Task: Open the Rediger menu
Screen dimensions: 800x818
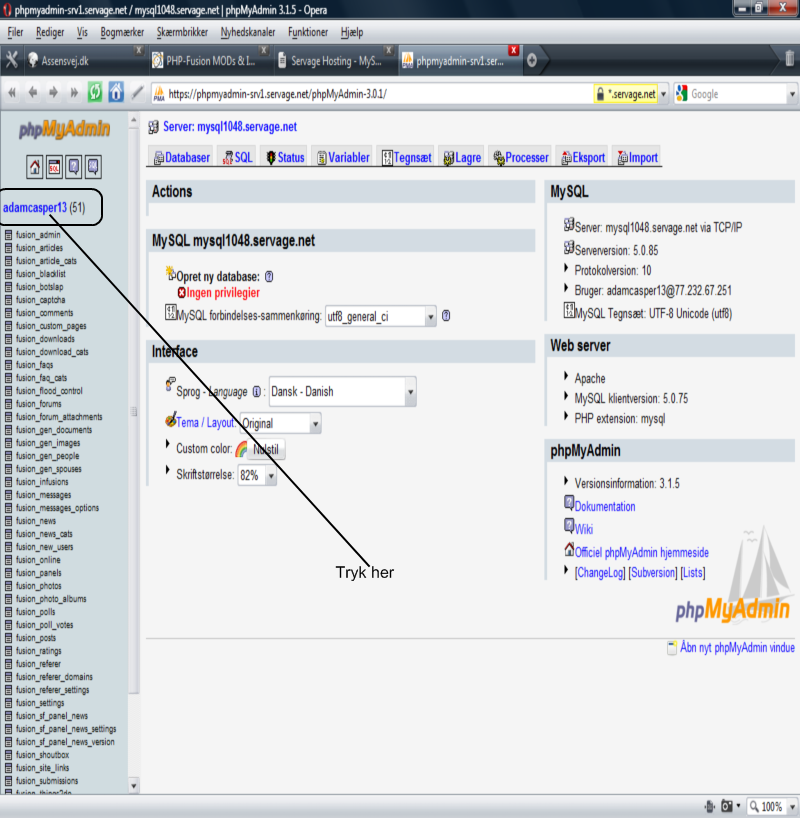Action: tap(50, 32)
